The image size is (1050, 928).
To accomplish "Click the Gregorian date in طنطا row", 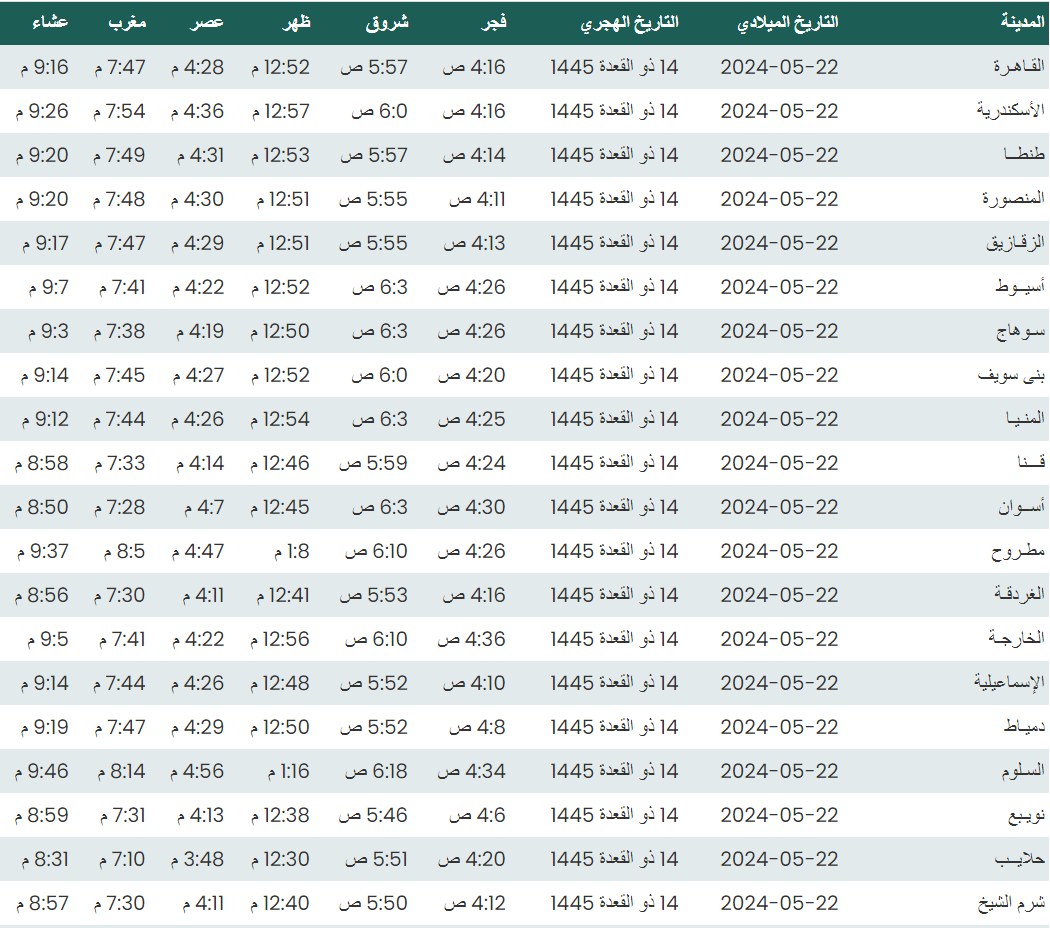I will [x=779, y=155].
